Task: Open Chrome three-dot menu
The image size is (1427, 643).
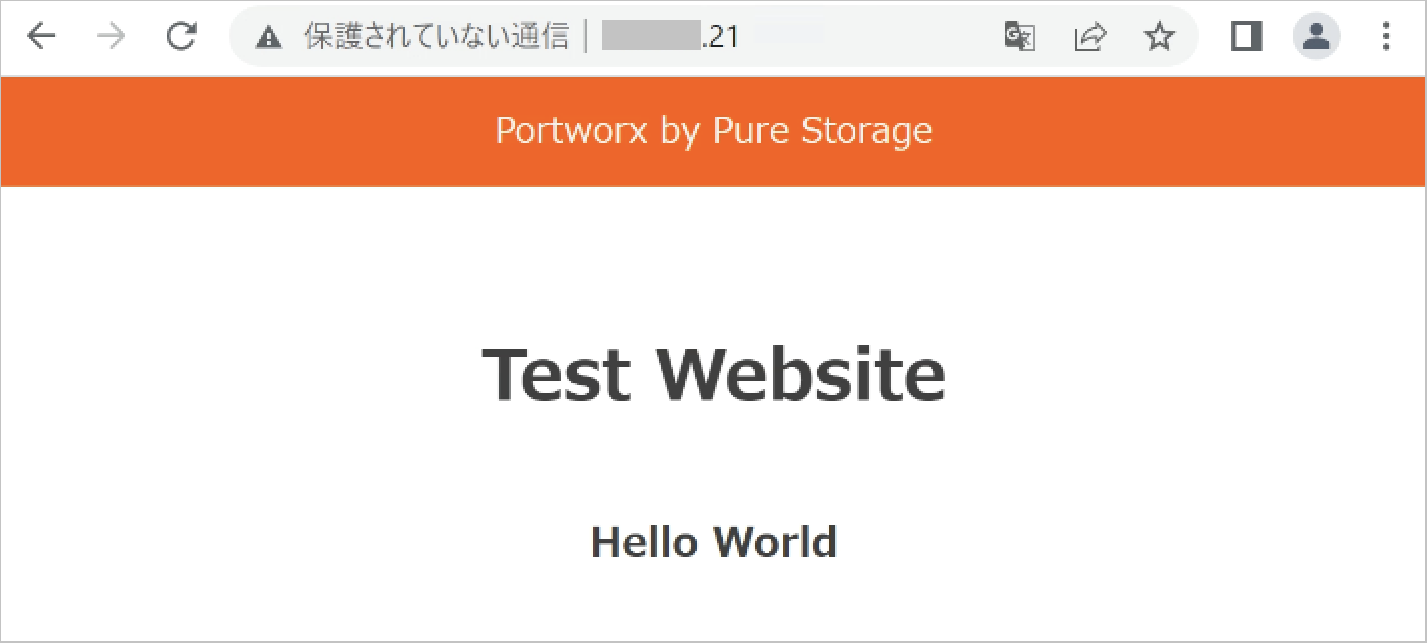Action: tap(1386, 38)
